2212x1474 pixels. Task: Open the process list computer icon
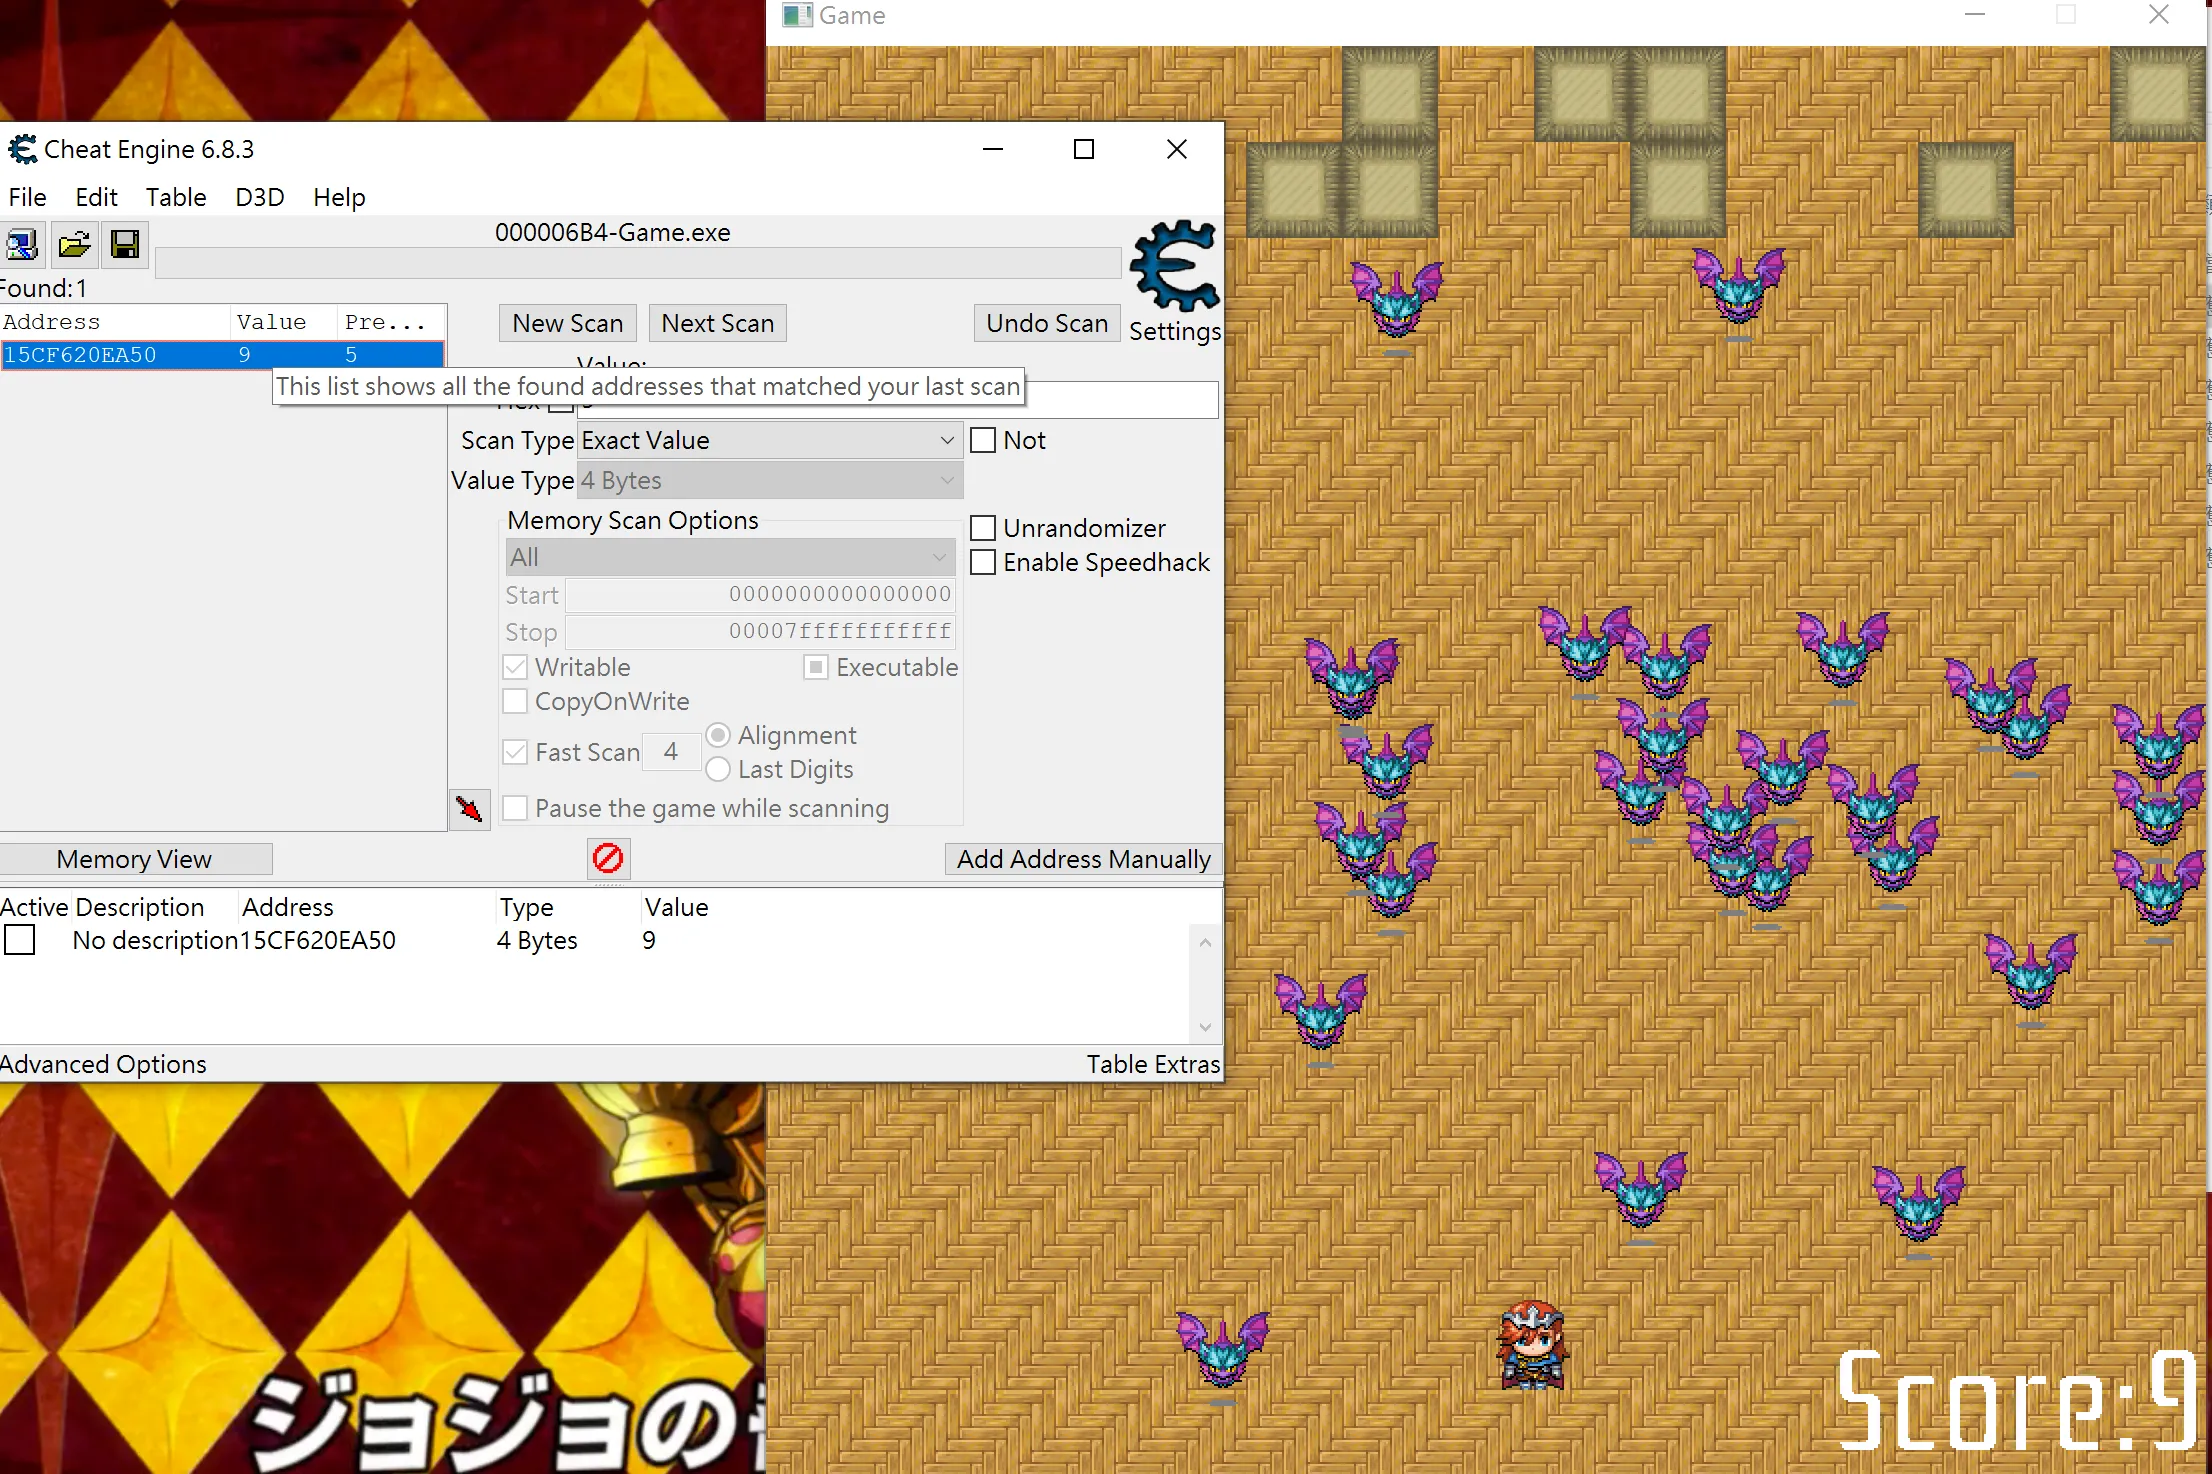tap(21, 244)
